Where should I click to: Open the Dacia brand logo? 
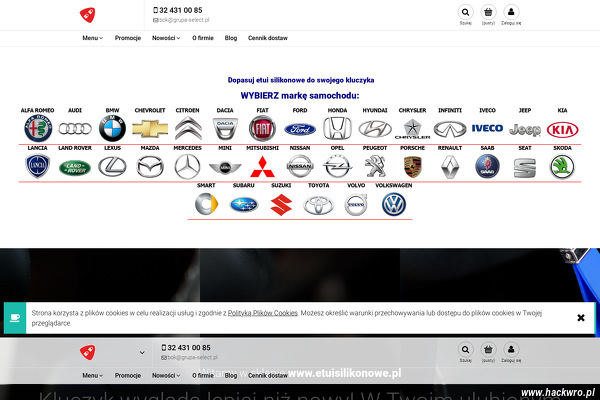[225, 129]
